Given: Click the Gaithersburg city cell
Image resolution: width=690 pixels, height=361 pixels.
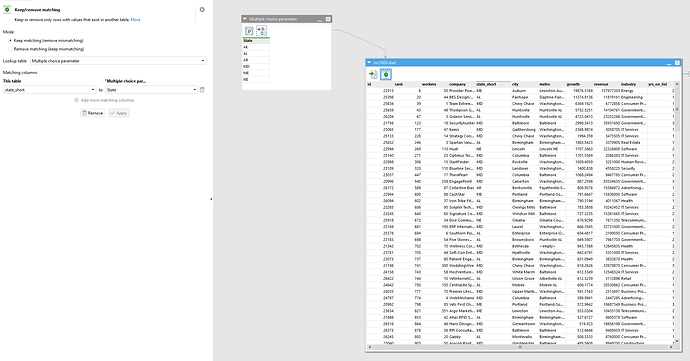Looking at the screenshot, I should coord(525,130).
